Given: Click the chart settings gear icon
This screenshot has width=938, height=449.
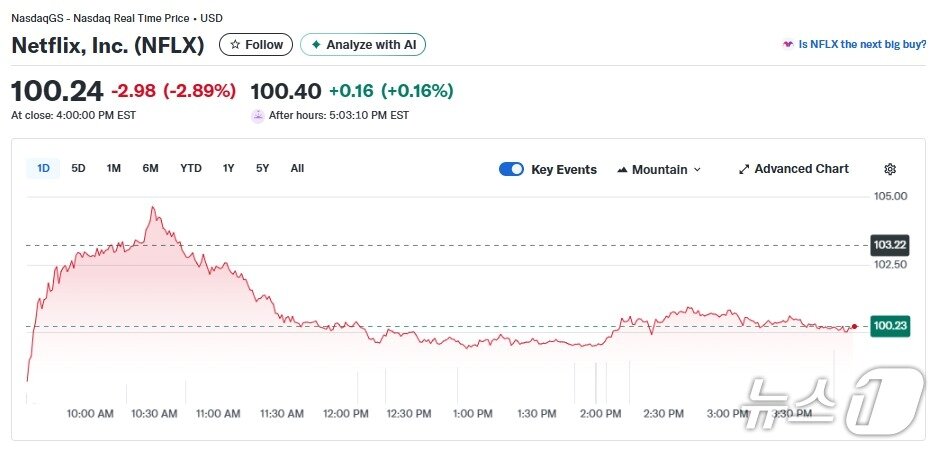Looking at the screenshot, I should point(890,170).
